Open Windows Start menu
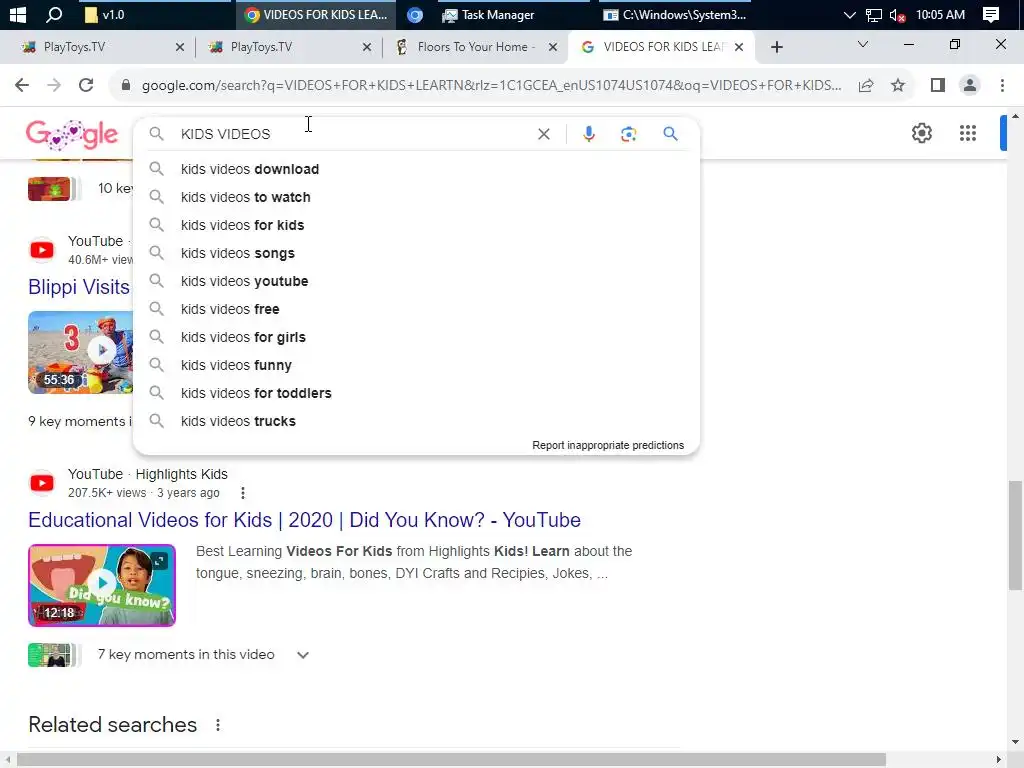Screen dimensions: 1024x768 pos(18,14)
